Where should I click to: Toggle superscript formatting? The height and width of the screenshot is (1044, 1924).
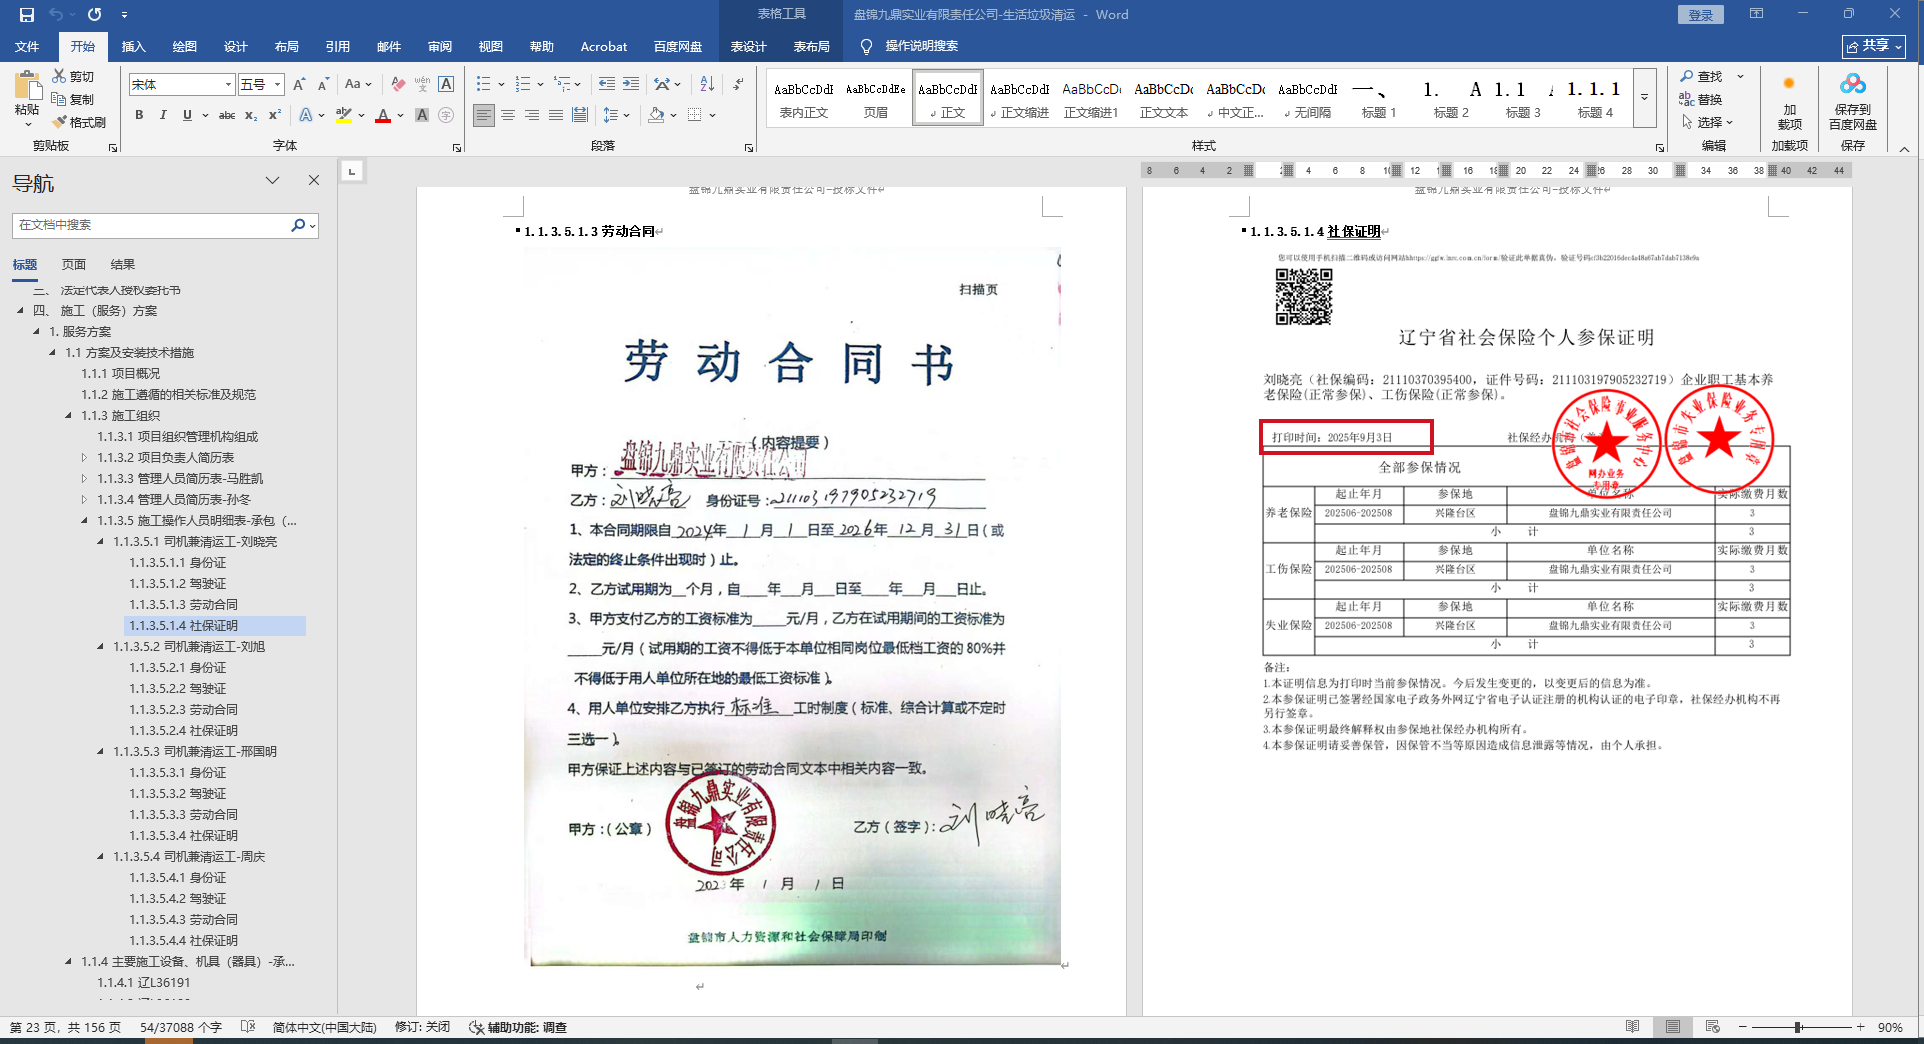coord(275,115)
